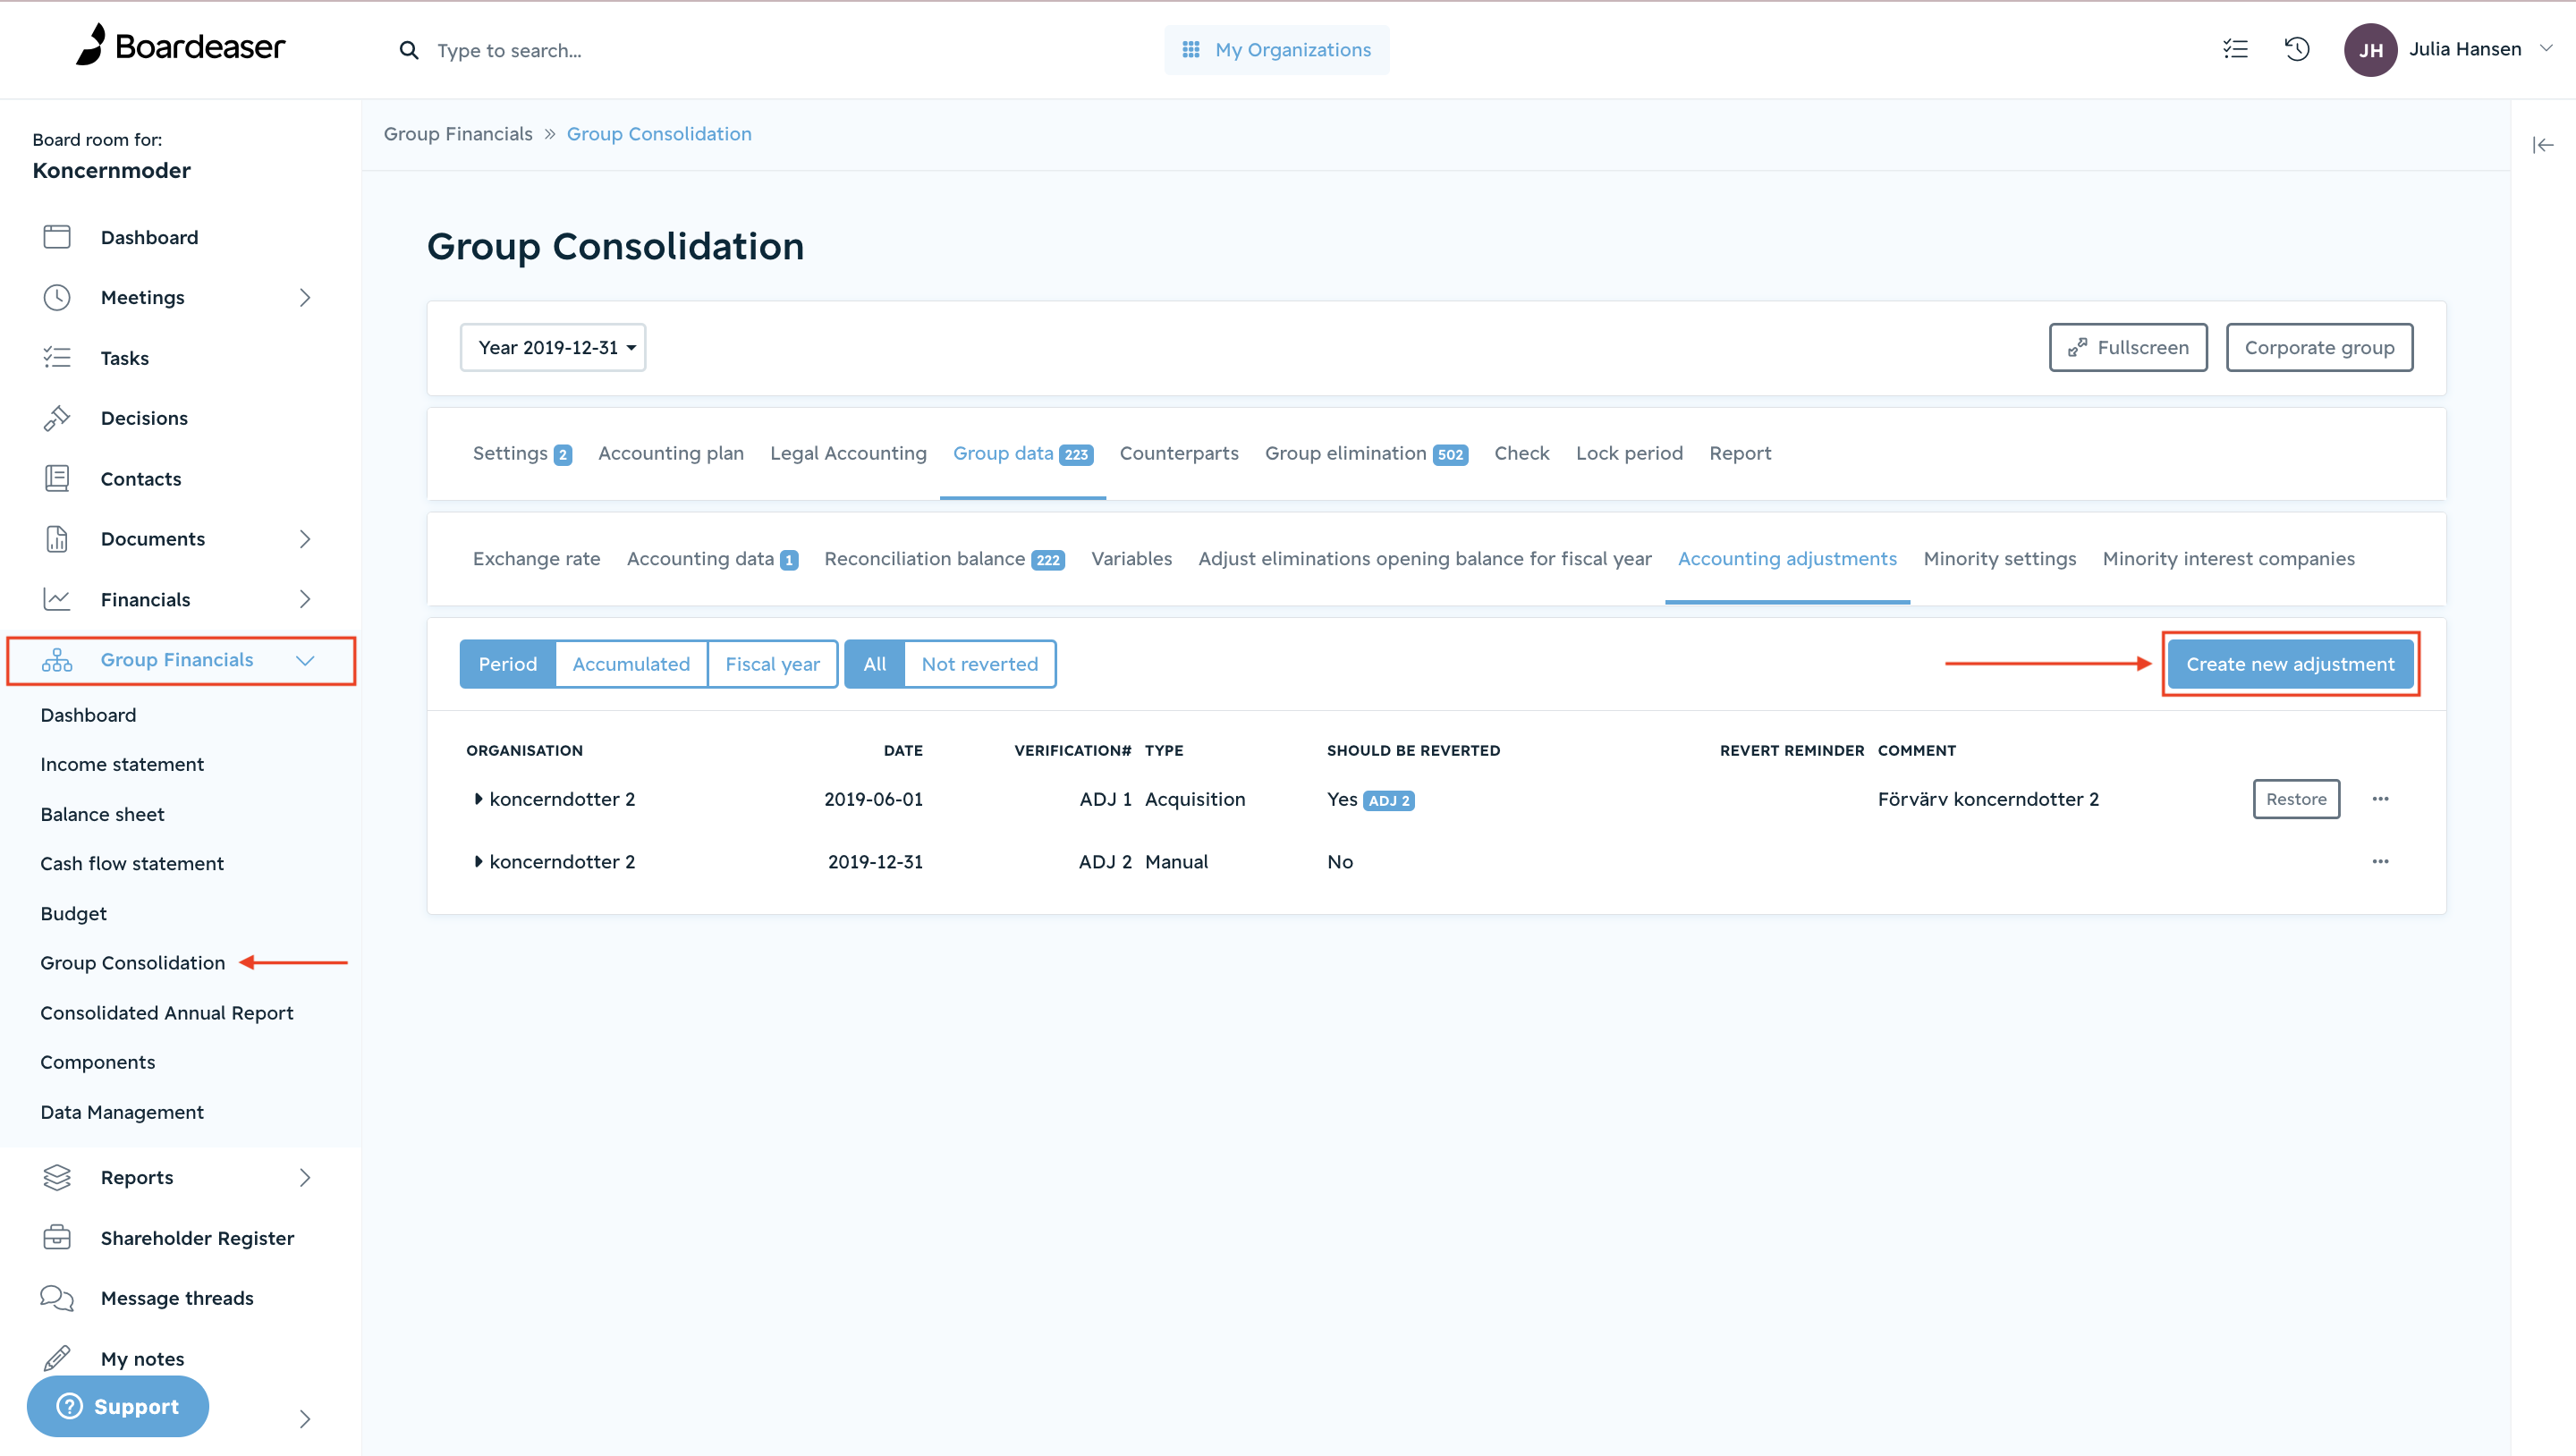Click the My notes pencil icon
The image size is (2576, 1456).
coord(57,1358)
